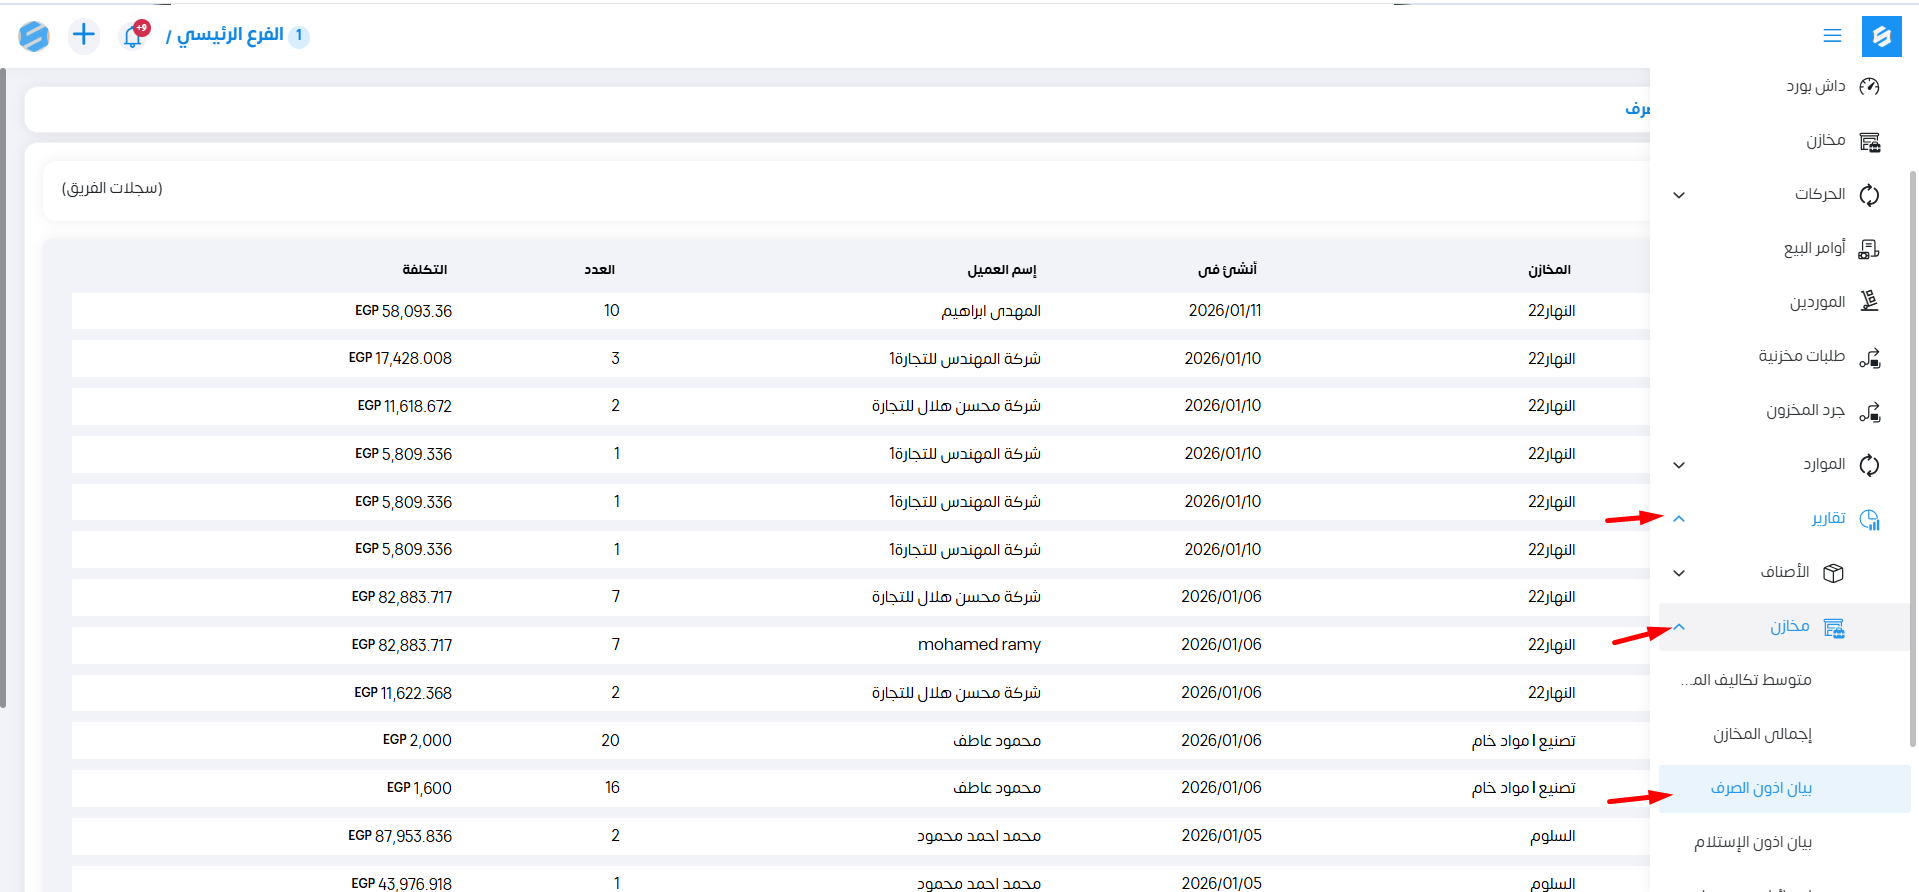This screenshot has width=1919, height=892.
Task: Click the suppliers icon in sidebar
Action: coord(1869,302)
